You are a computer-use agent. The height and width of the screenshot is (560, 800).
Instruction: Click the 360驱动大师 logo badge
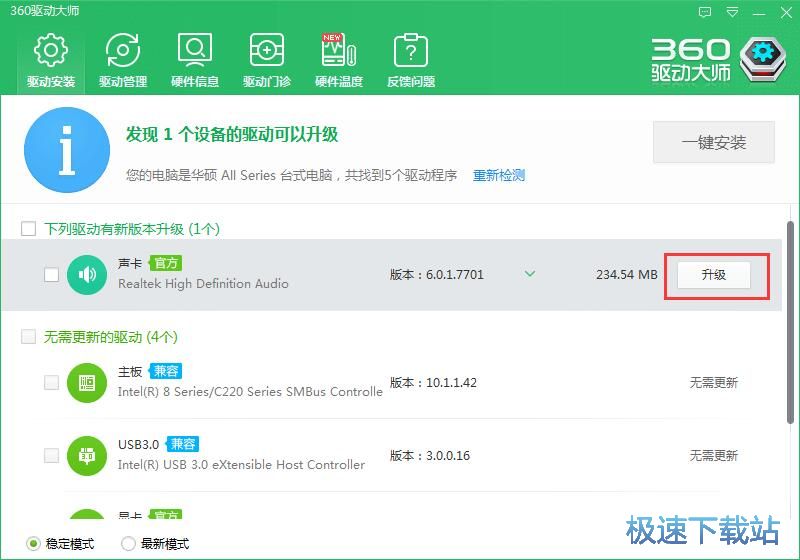(x=763, y=60)
